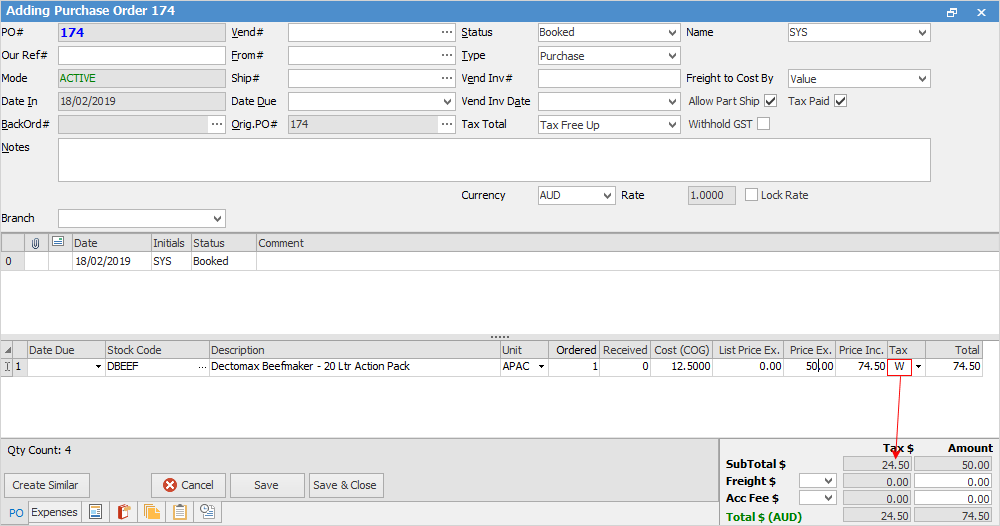1000x526 pixels.
Task: Click into the Notes text field
Action: [494, 160]
